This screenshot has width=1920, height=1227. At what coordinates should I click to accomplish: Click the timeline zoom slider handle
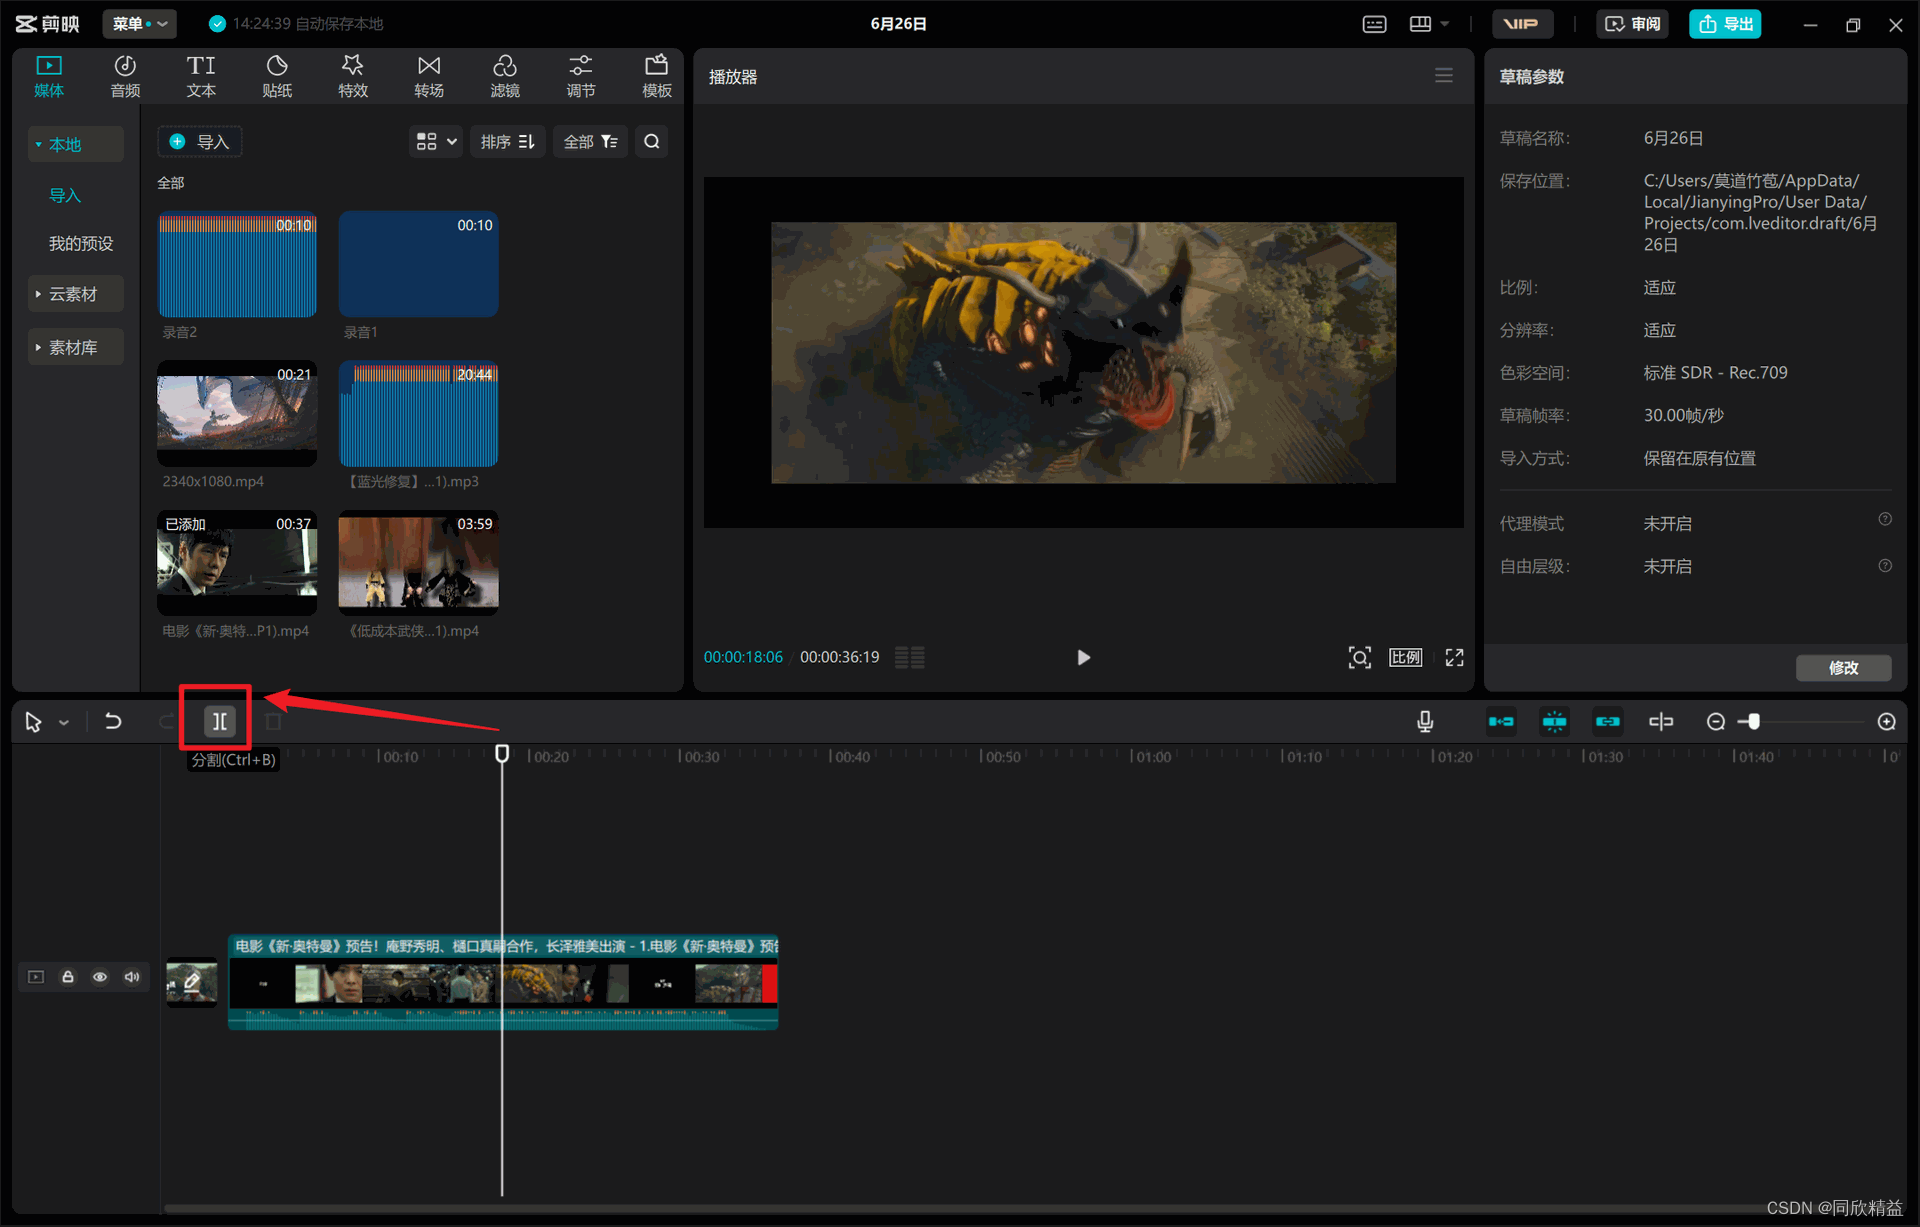1753,721
